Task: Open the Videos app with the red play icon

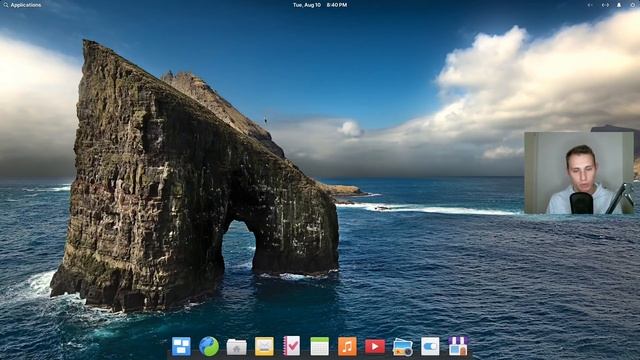Action: pyautogui.click(x=375, y=347)
